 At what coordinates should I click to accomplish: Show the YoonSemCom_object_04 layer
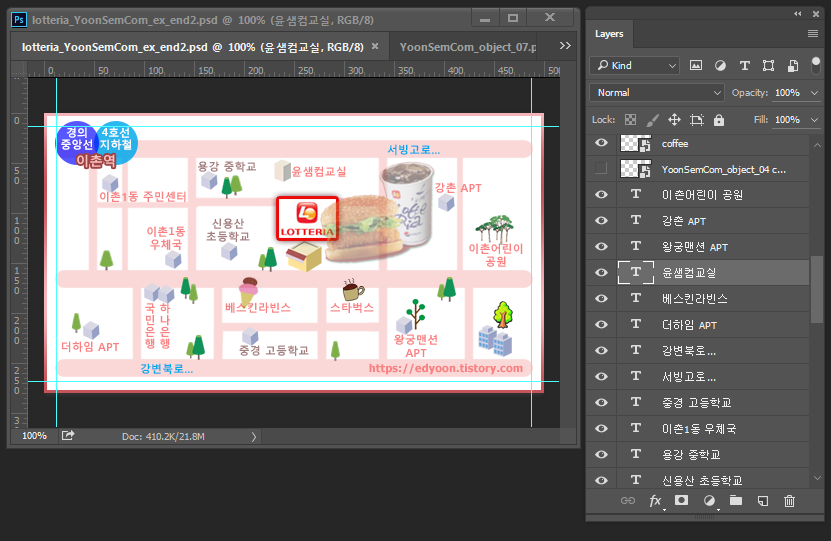click(x=601, y=168)
